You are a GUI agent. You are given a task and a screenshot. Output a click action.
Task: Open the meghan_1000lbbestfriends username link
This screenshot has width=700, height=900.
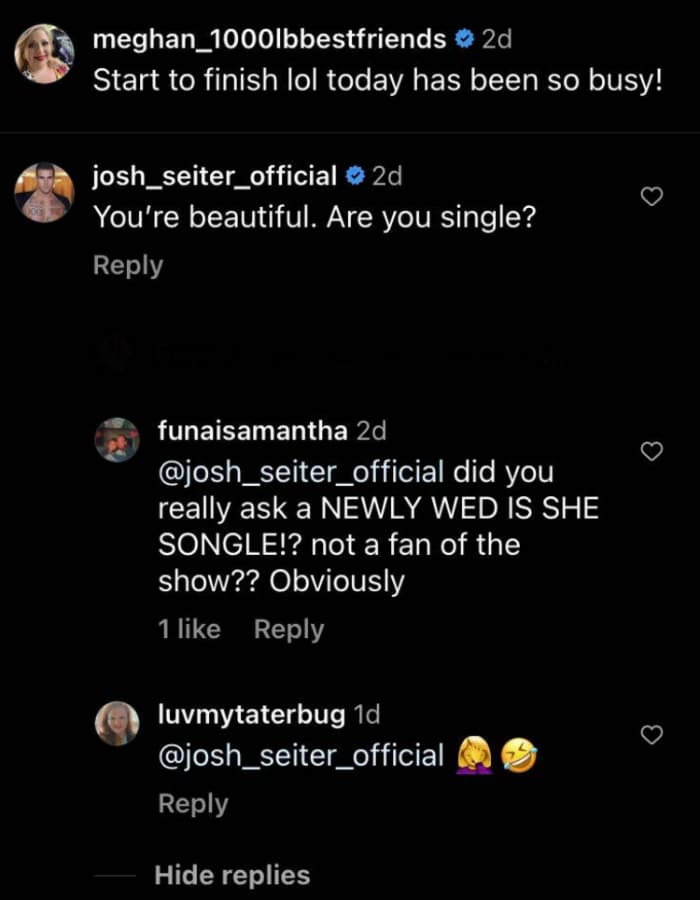[269, 40]
